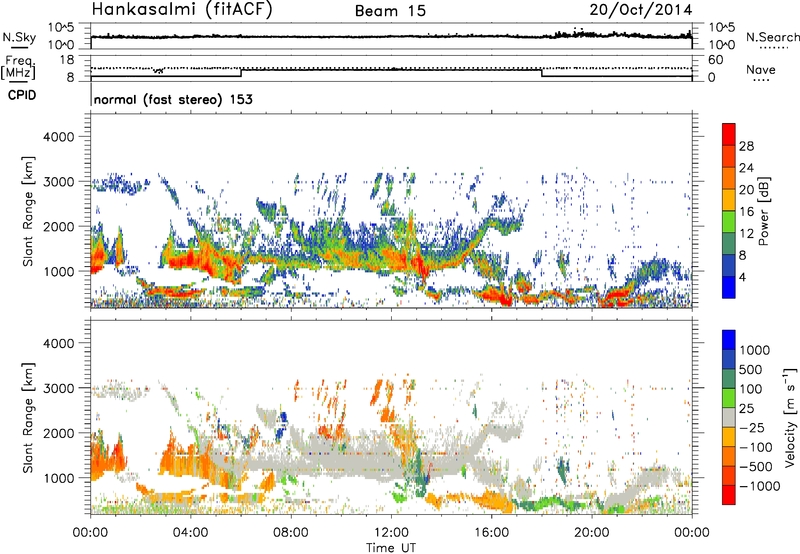Pick the bright blue top segment of the Velocity color bar
Screen dimensions: 800x554
tap(729, 340)
